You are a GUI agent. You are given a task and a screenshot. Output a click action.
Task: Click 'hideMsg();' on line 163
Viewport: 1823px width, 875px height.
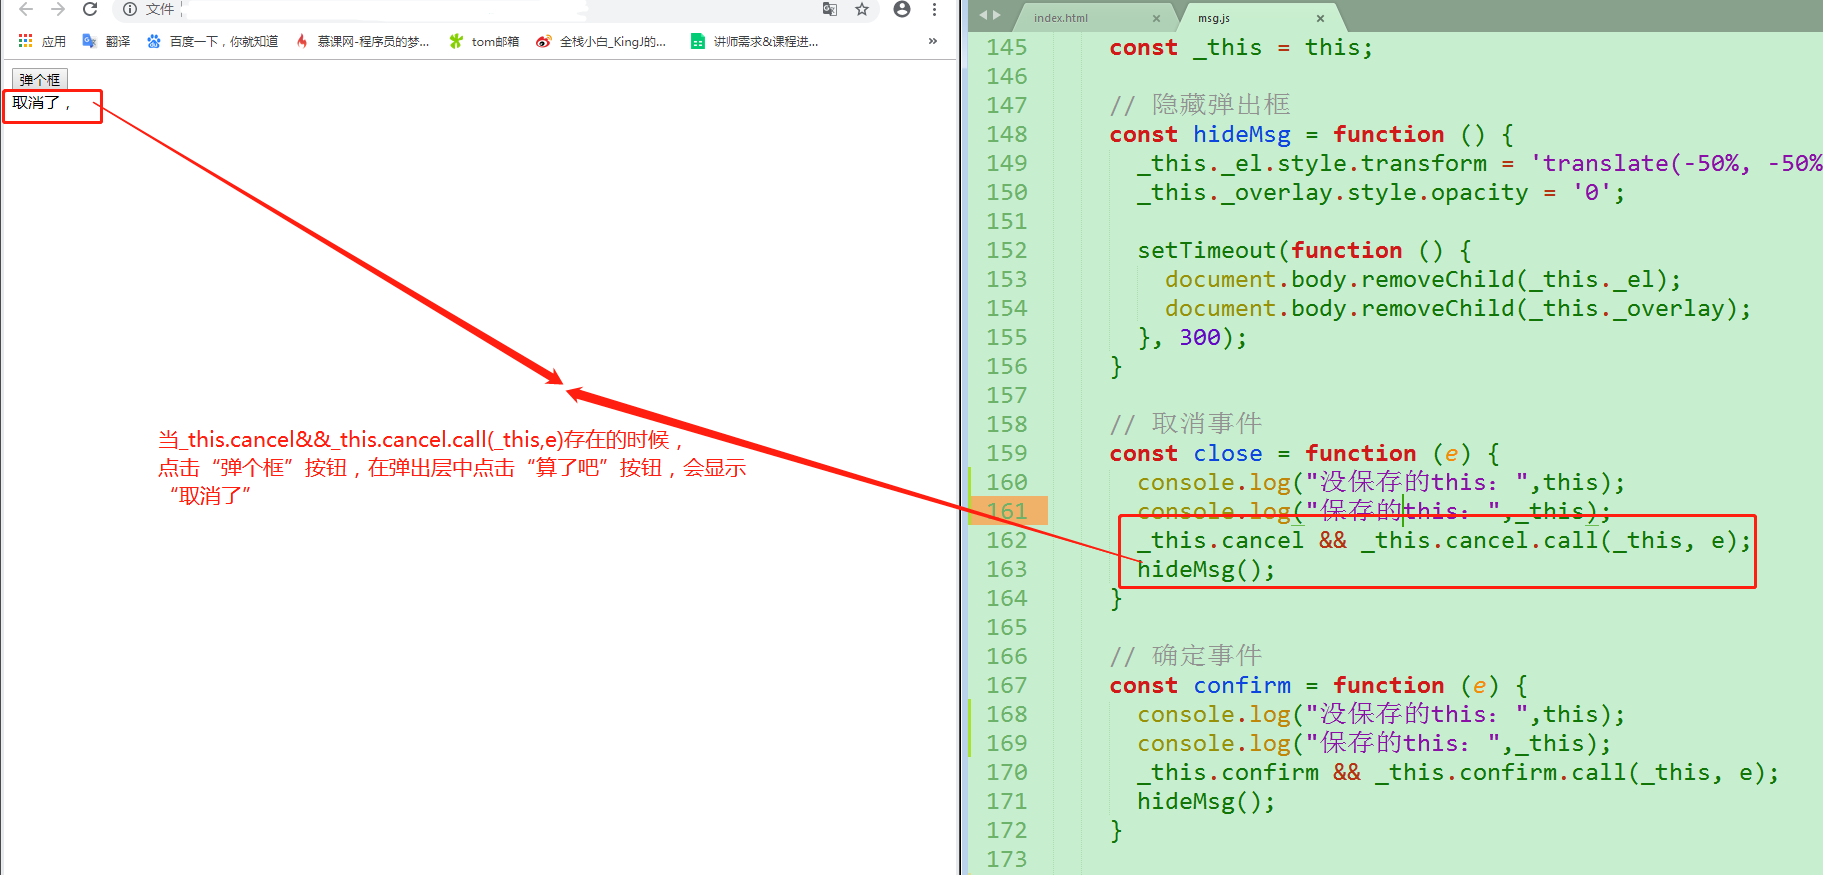coord(1206,569)
